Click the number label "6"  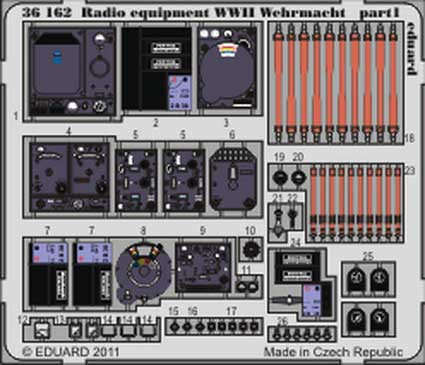(x=232, y=135)
